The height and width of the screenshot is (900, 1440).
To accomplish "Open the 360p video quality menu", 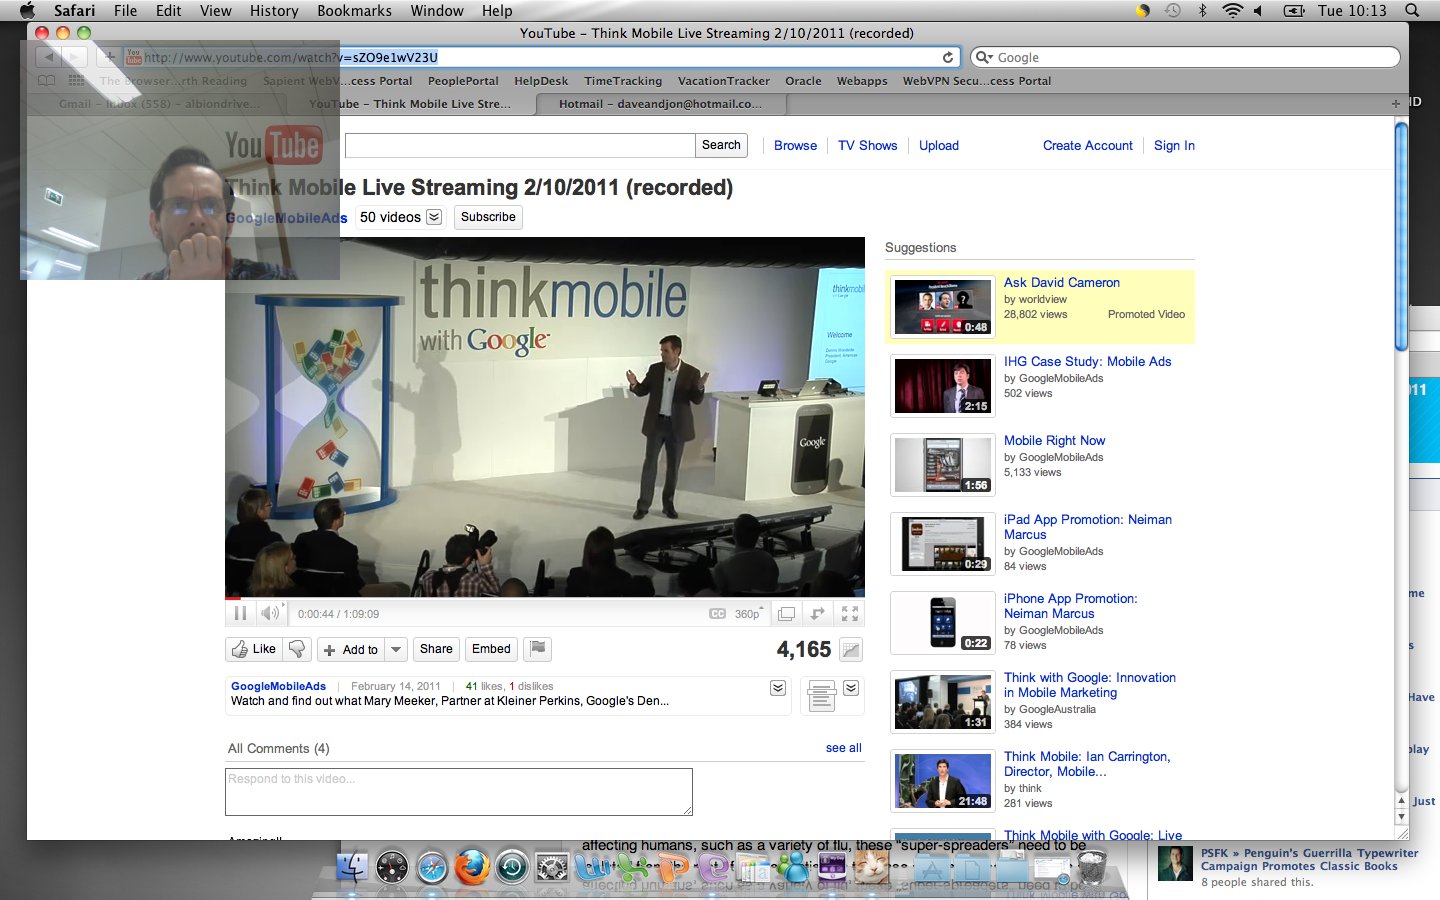I will click(749, 614).
